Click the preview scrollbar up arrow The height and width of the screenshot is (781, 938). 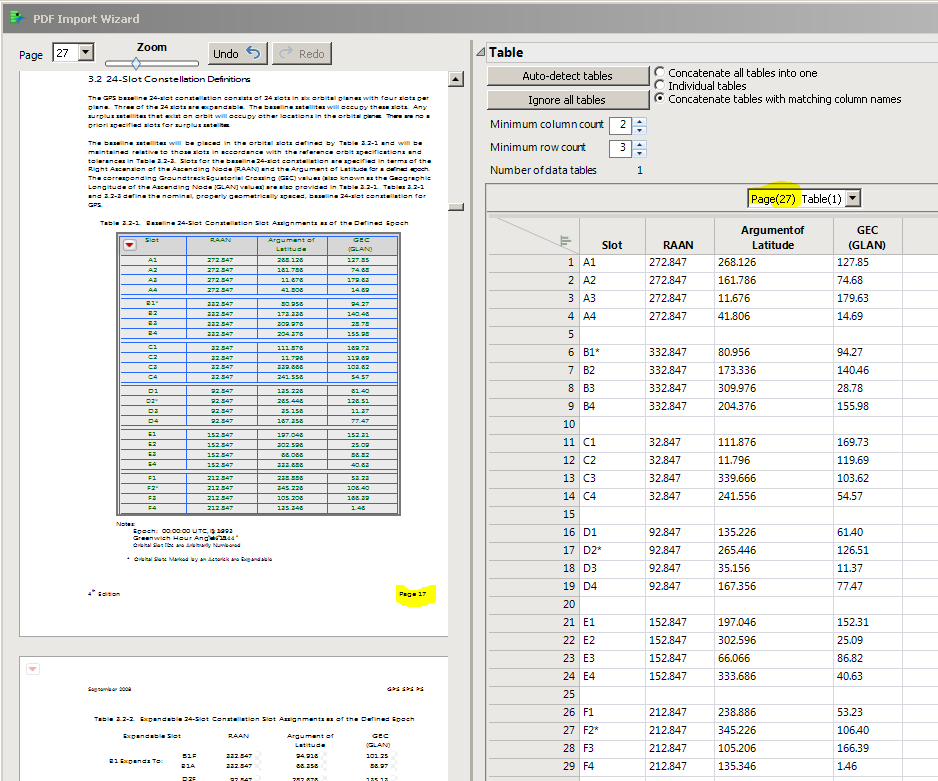tap(457, 78)
